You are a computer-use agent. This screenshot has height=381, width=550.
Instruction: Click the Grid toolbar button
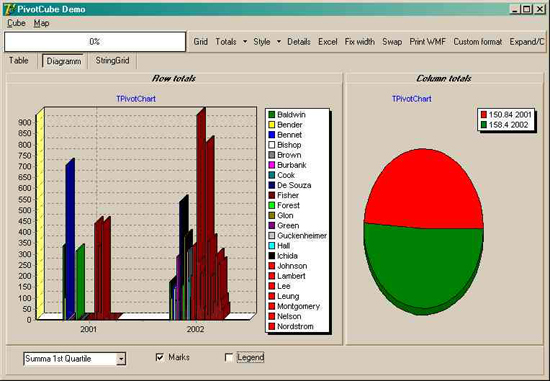[201, 42]
